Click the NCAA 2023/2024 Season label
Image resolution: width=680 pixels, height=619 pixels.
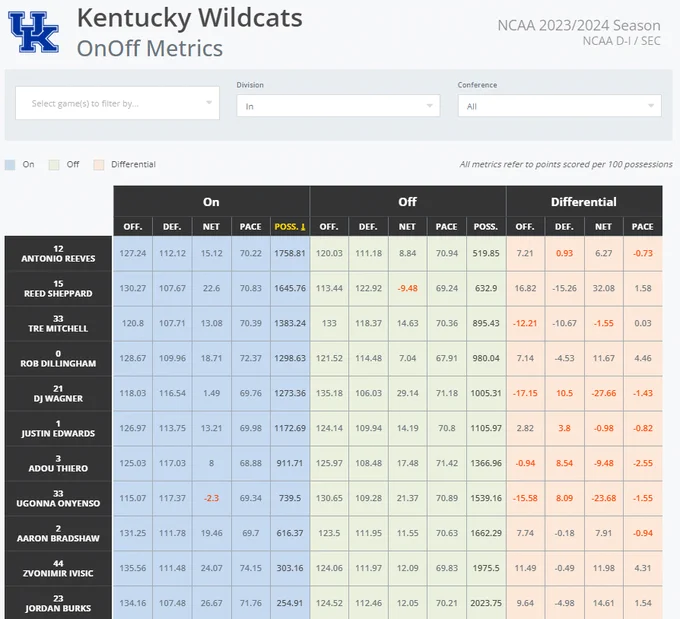click(579, 26)
